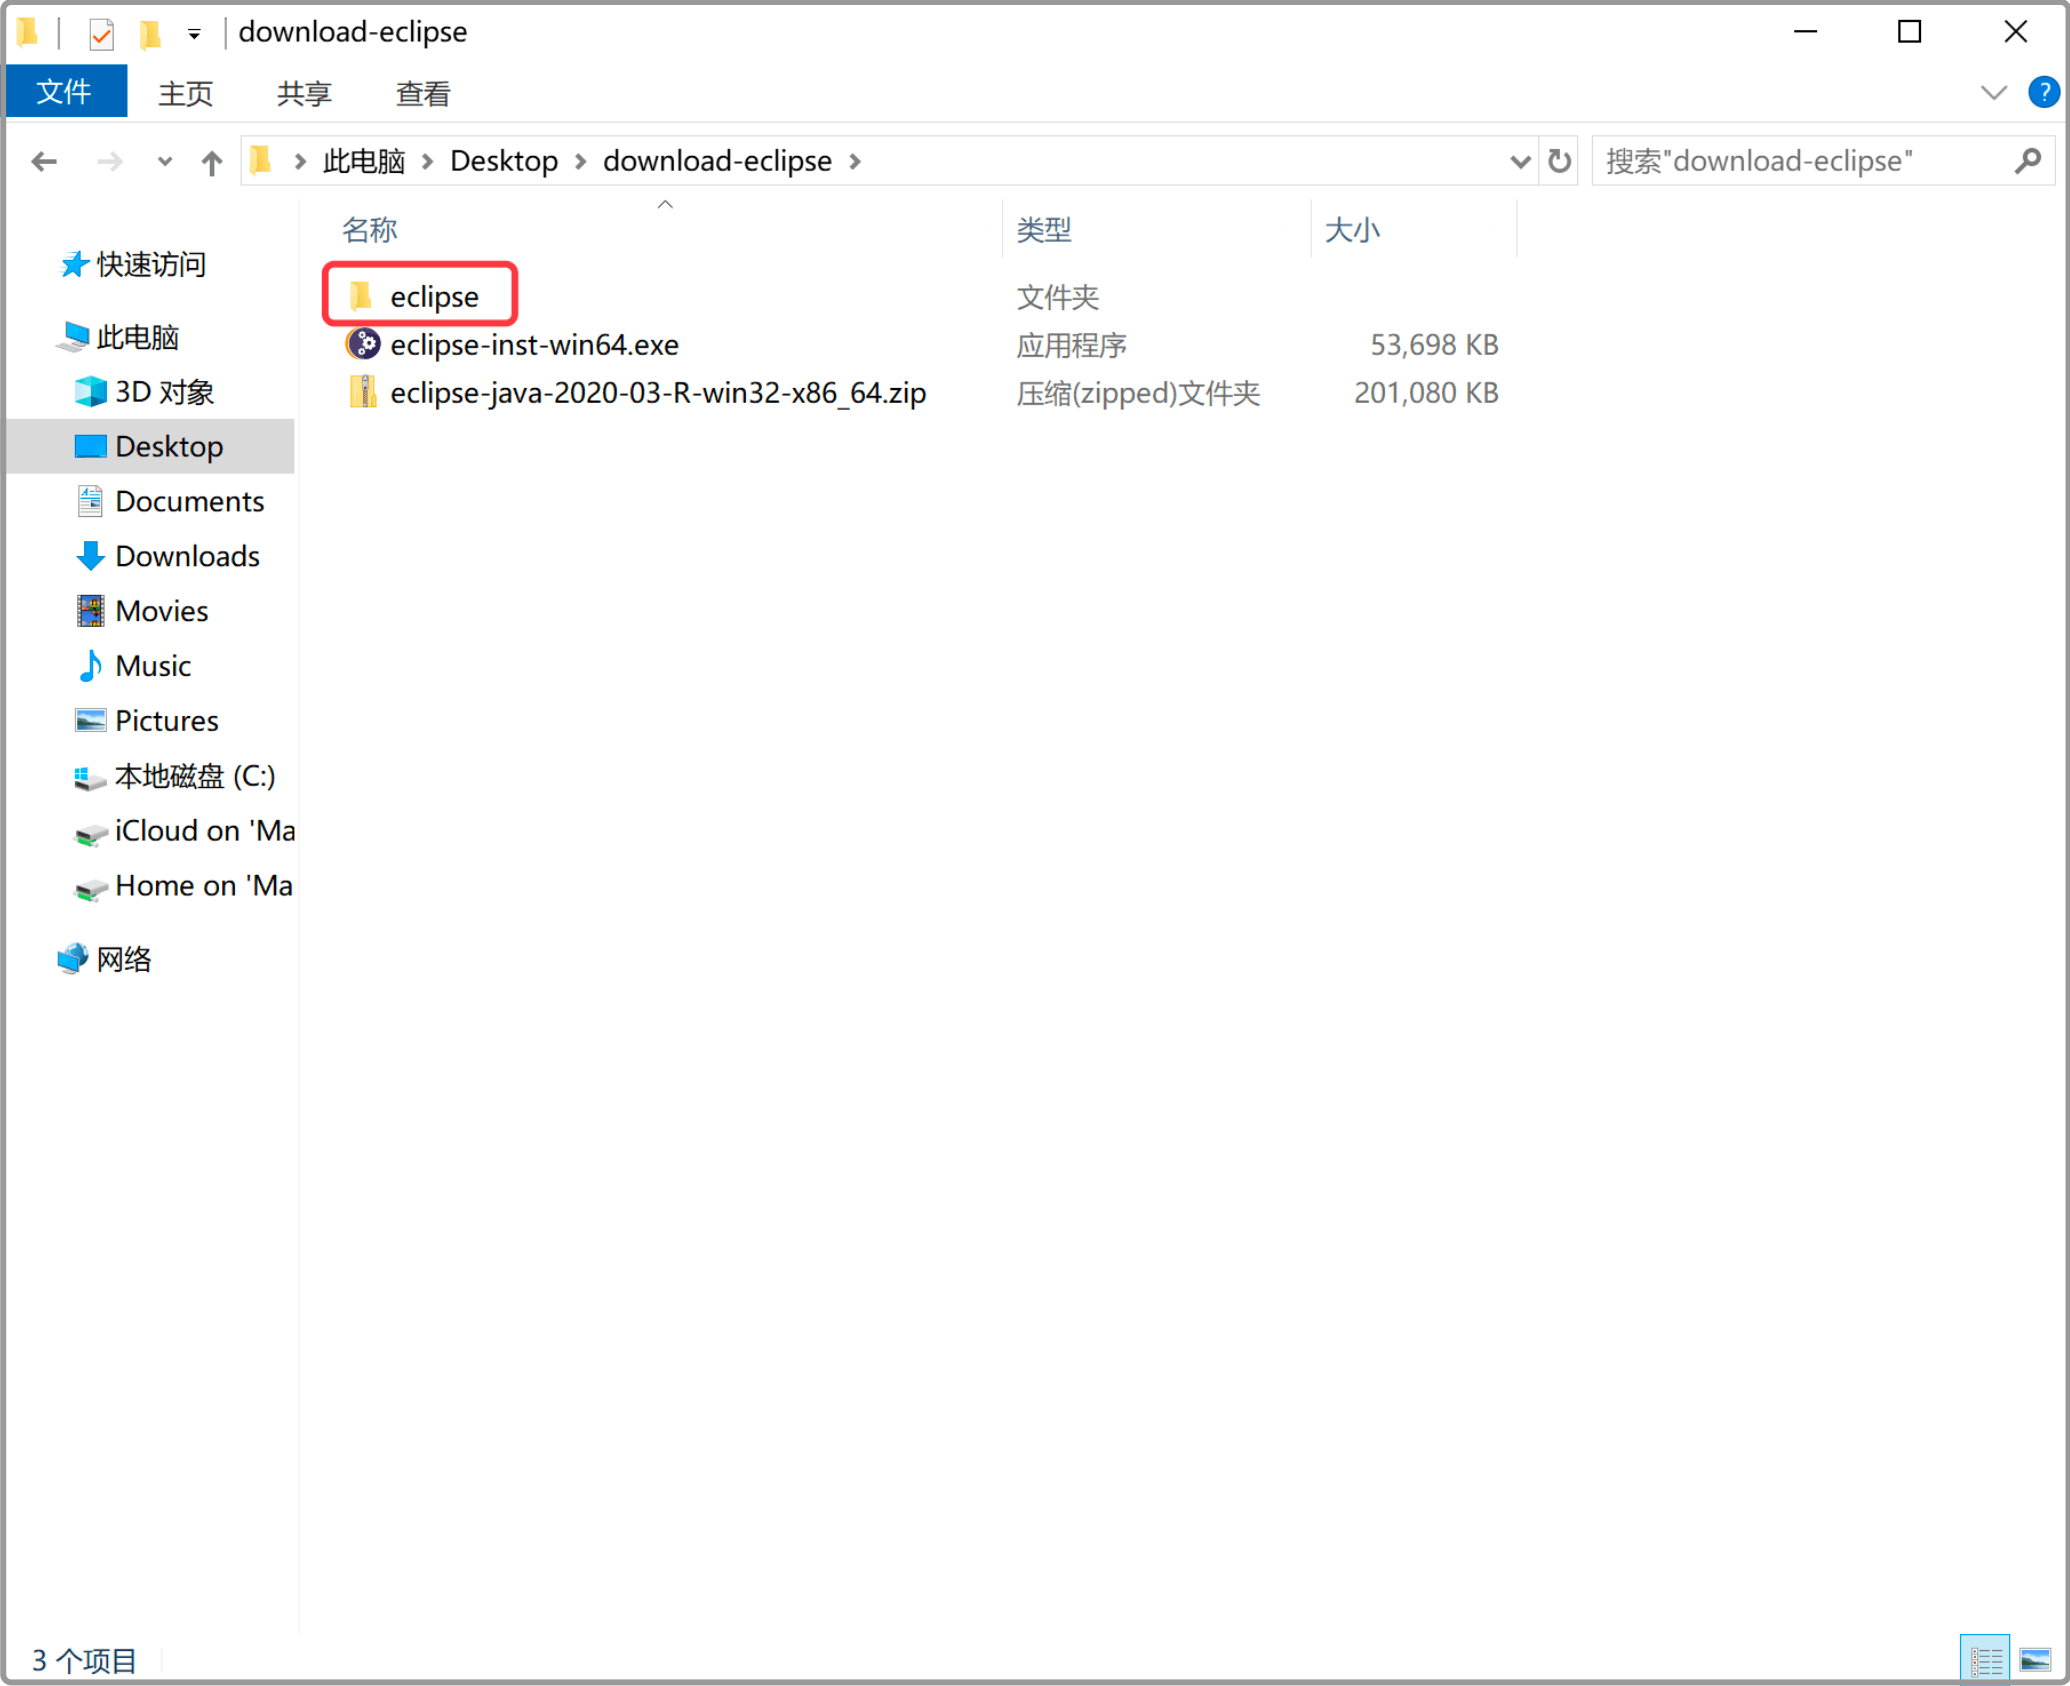Open Help with the question mark icon

tap(2044, 93)
